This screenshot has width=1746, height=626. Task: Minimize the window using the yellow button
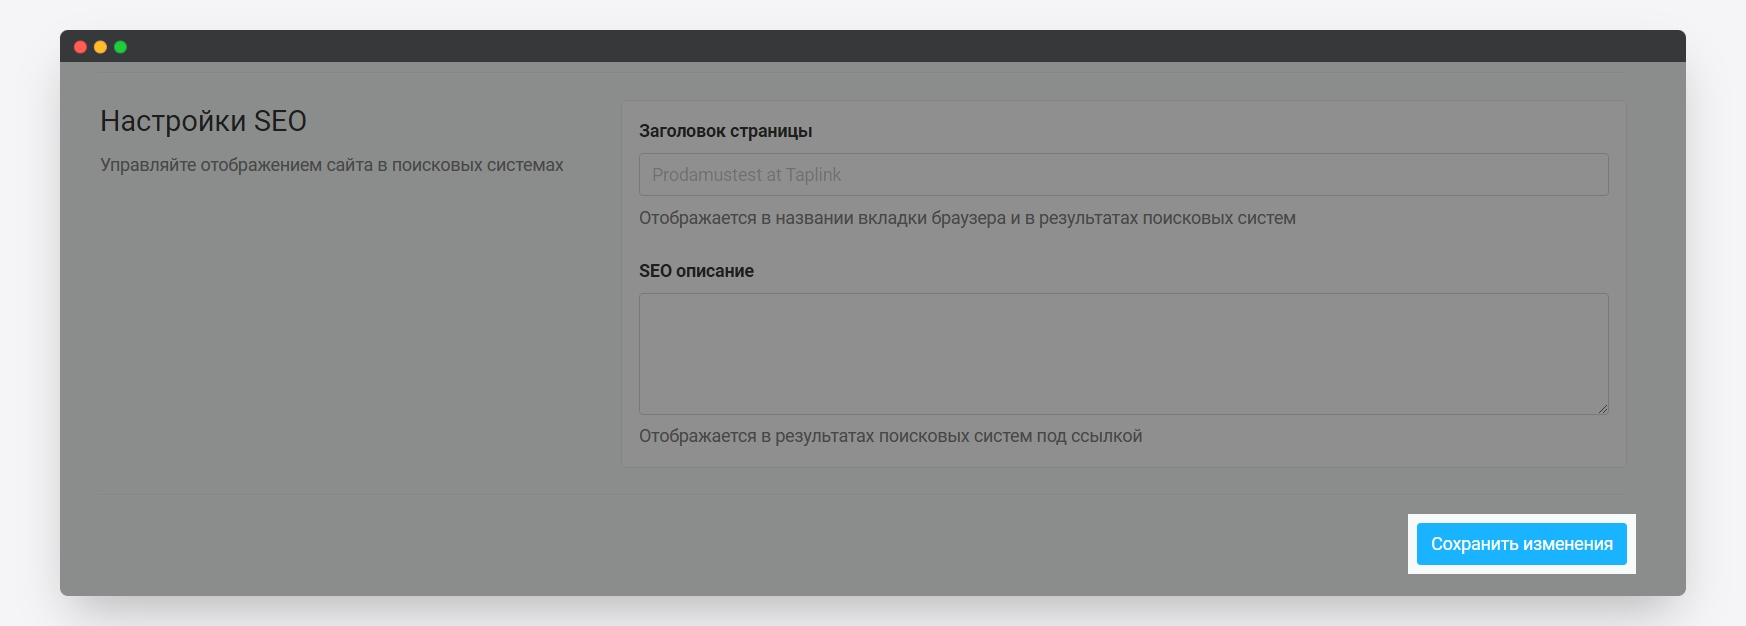[100, 47]
